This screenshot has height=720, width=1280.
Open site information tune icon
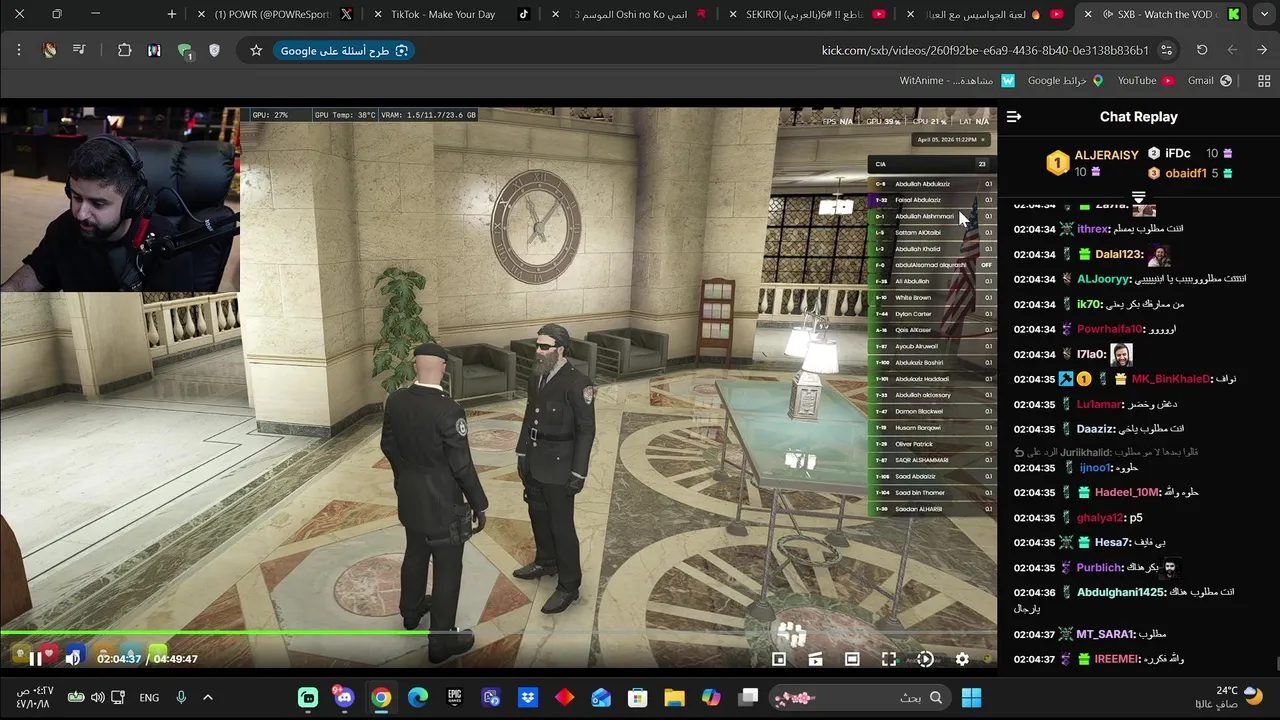point(1166,50)
